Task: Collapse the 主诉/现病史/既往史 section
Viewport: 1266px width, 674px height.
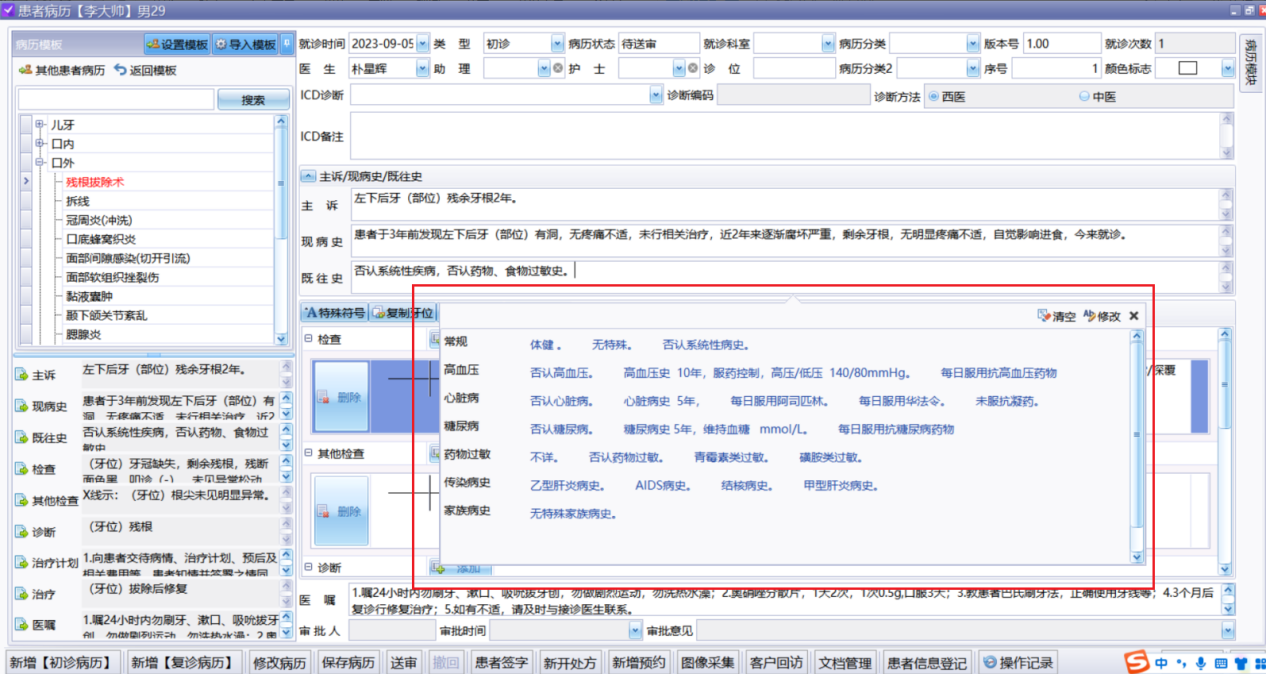Action: coord(308,176)
